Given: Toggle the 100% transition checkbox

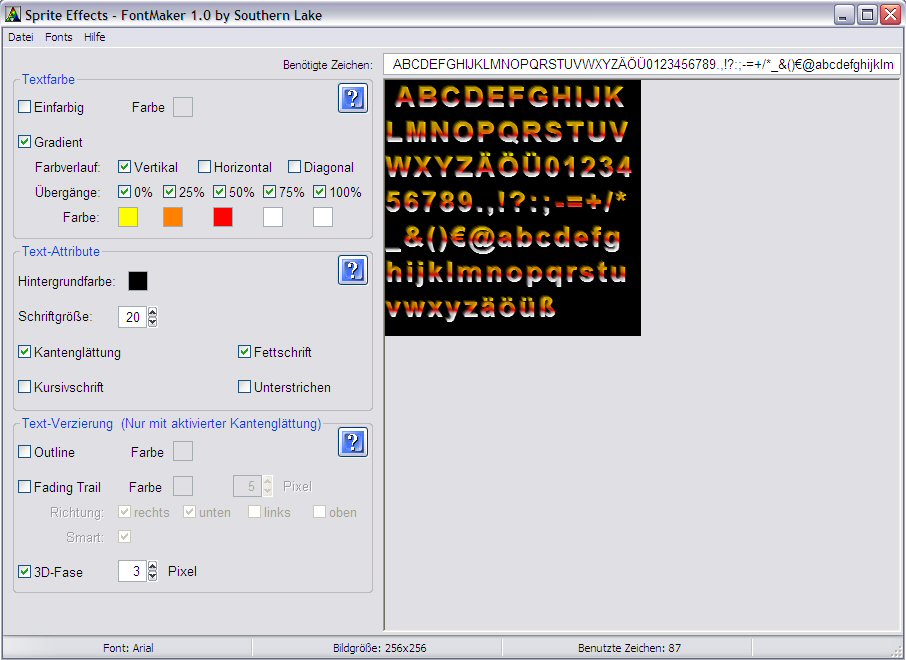Looking at the screenshot, I should point(320,192).
